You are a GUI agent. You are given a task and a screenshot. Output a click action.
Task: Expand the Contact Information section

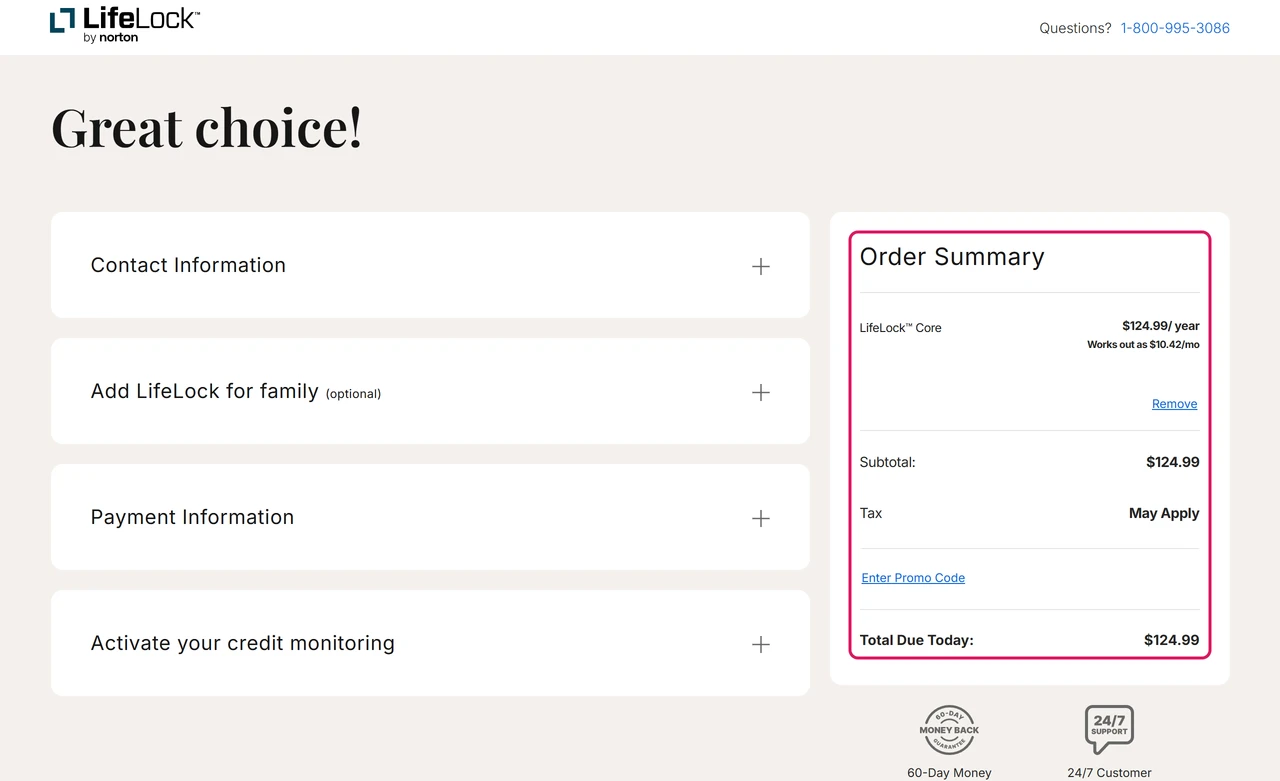pyautogui.click(x=430, y=265)
